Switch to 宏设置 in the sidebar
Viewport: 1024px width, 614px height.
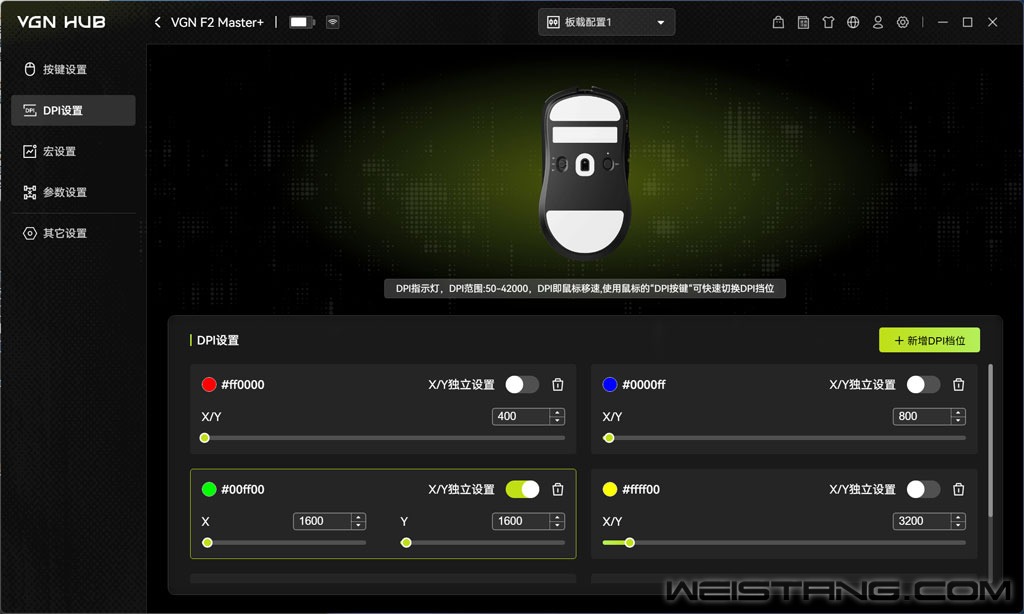click(x=59, y=151)
